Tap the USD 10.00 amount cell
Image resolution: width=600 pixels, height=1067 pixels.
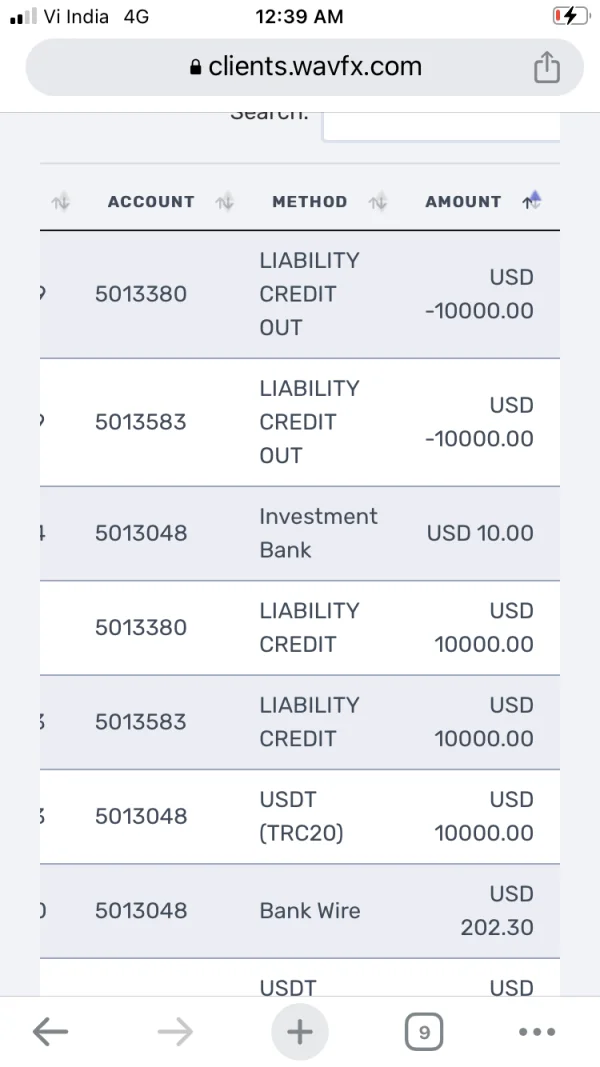(x=480, y=533)
